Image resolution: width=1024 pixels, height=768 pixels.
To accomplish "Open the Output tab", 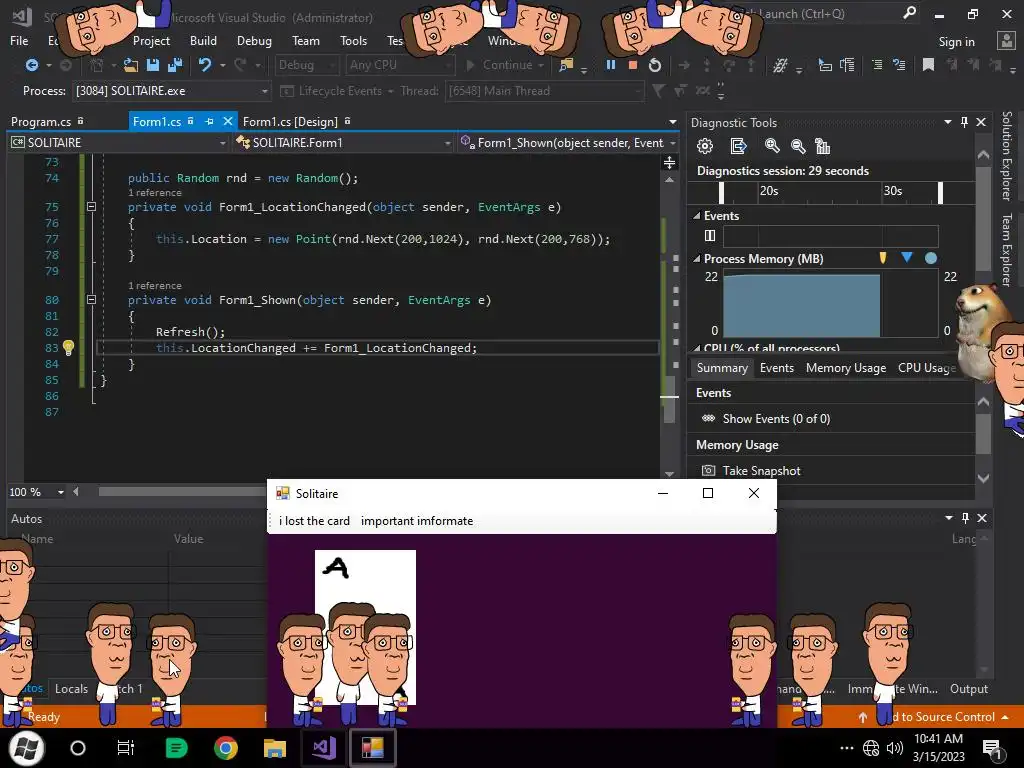I will coord(968,688).
